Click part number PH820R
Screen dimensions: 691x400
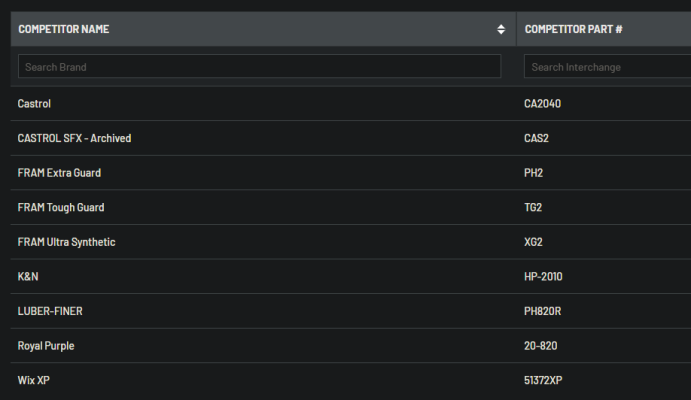point(542,311)
